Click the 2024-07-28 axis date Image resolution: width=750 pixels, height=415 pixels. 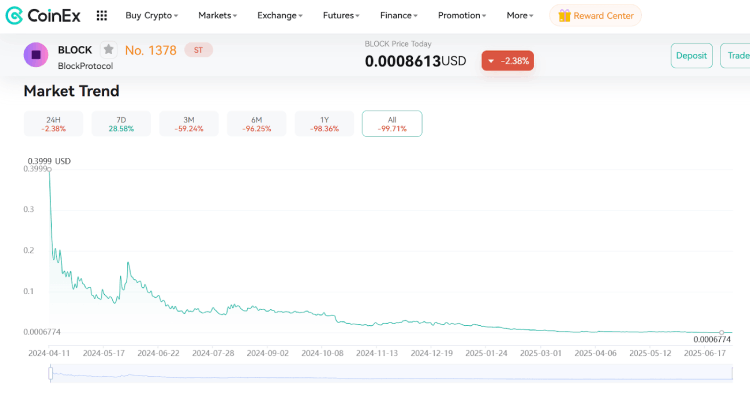tap(213, 353)
